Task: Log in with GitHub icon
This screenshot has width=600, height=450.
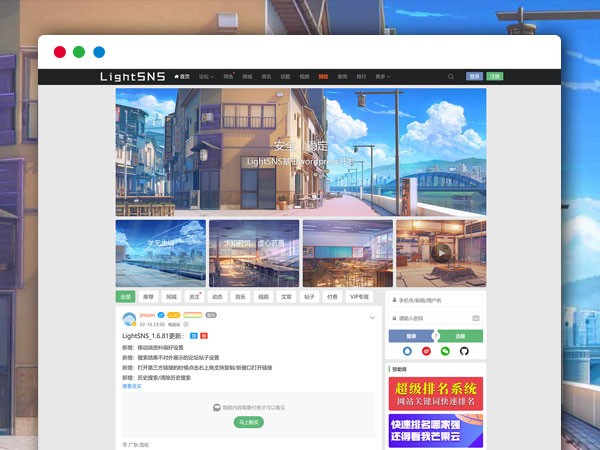Action: tap(462, 351)
